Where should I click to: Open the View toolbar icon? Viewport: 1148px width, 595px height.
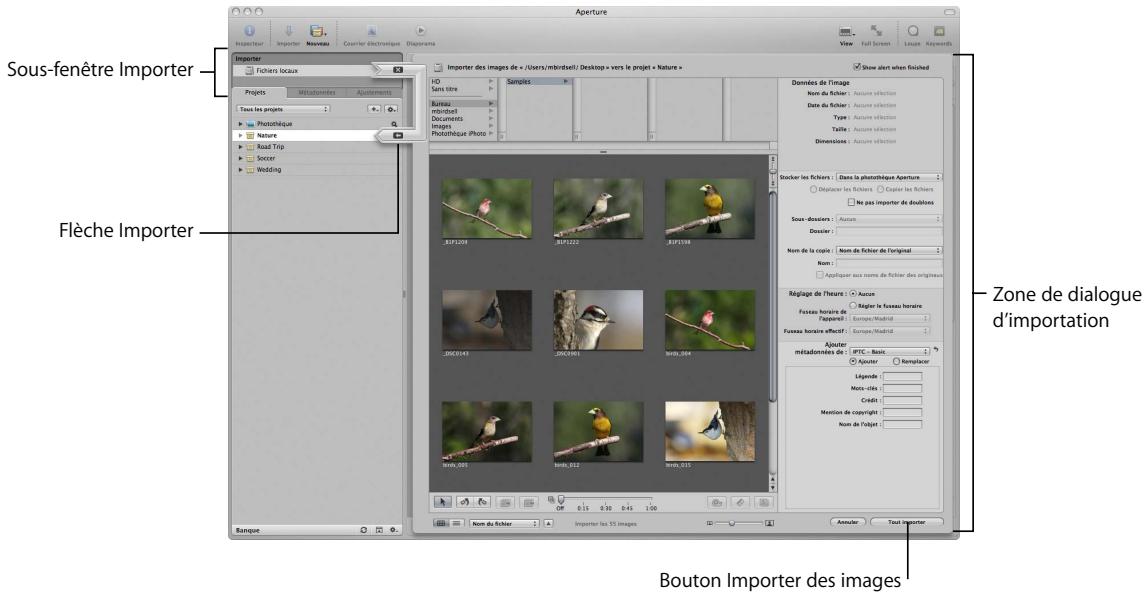(846, 32)
